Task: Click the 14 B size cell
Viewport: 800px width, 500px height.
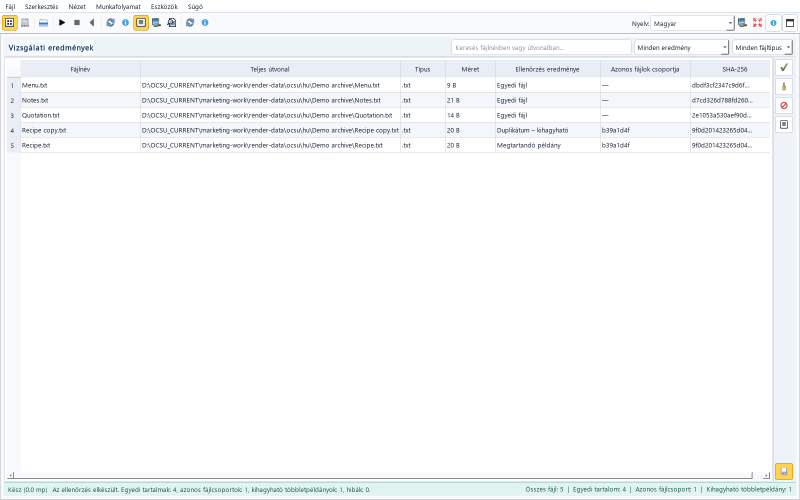Action: pyautogui.click(x=470, y=115)
